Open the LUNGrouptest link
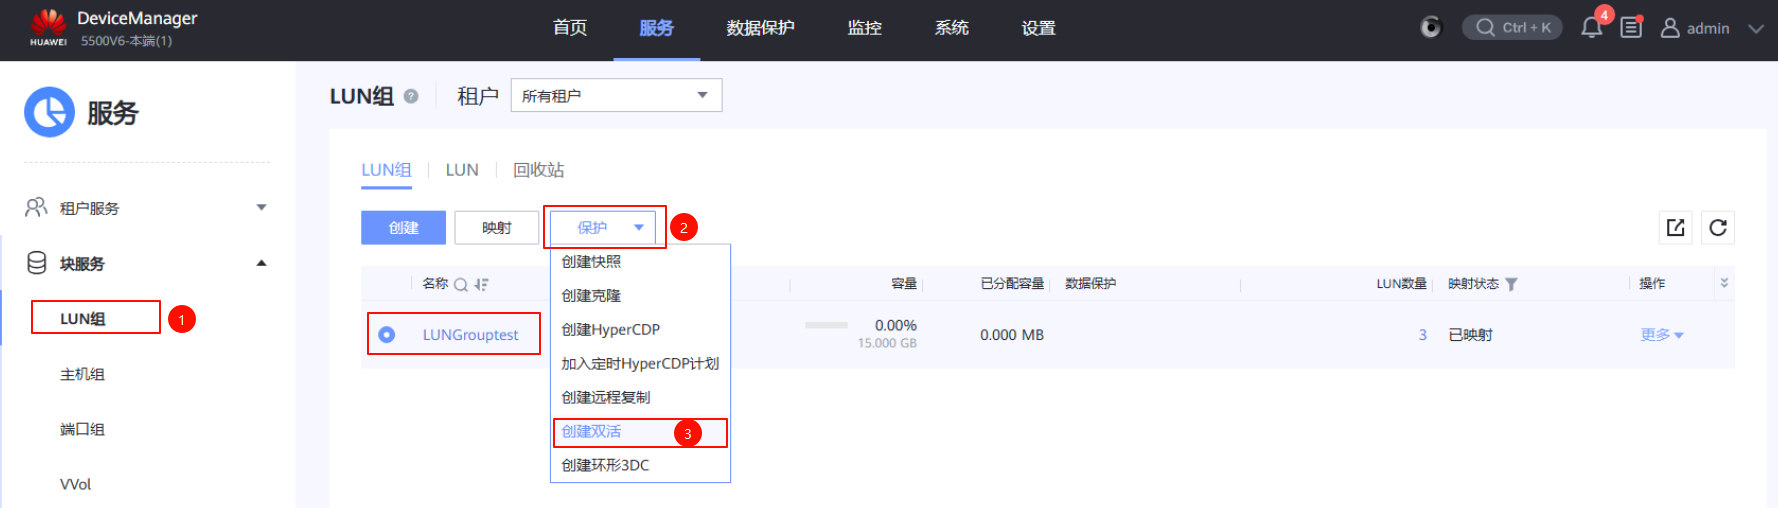 pyautogui.click(x=470, y=335)
